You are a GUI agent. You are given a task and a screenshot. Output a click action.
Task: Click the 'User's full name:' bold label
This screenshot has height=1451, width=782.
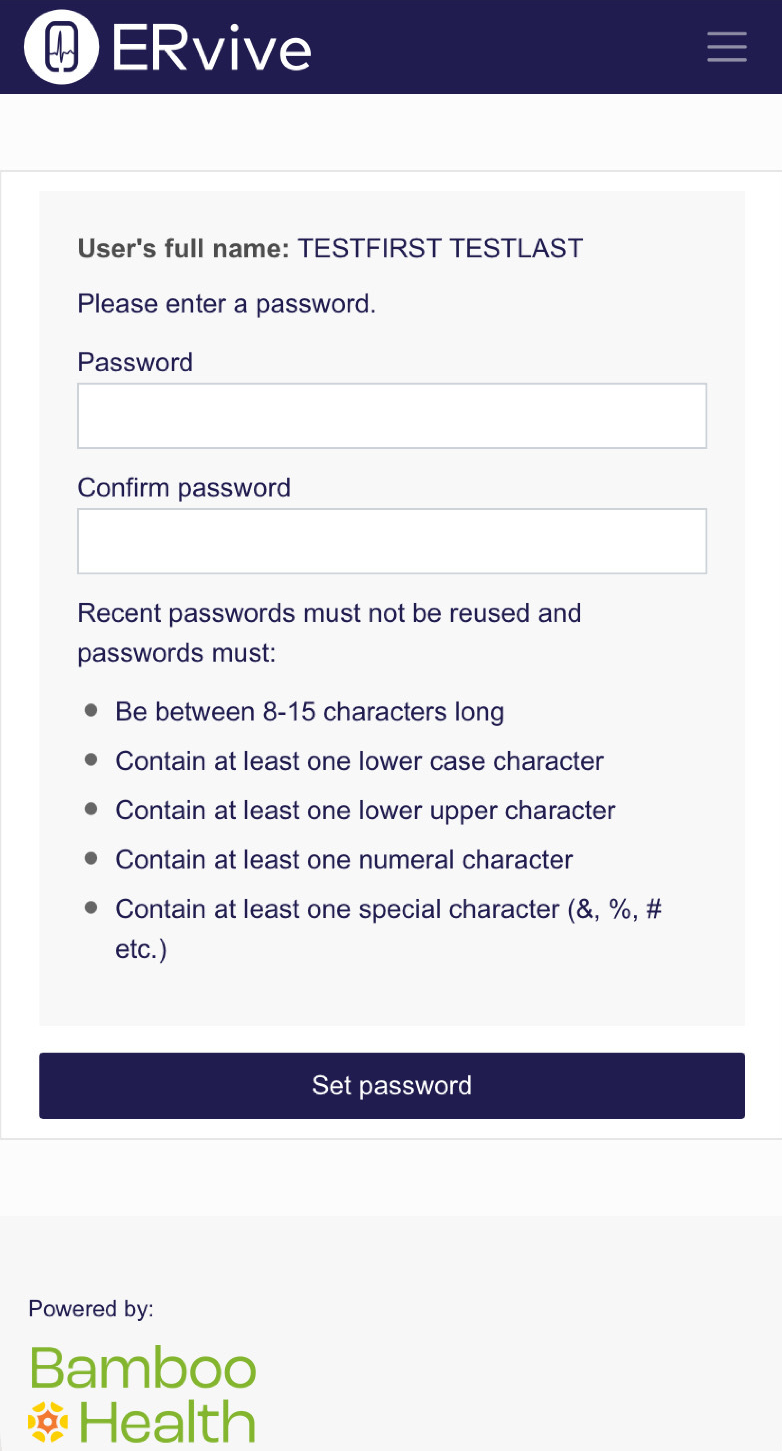tap(184, 248)
